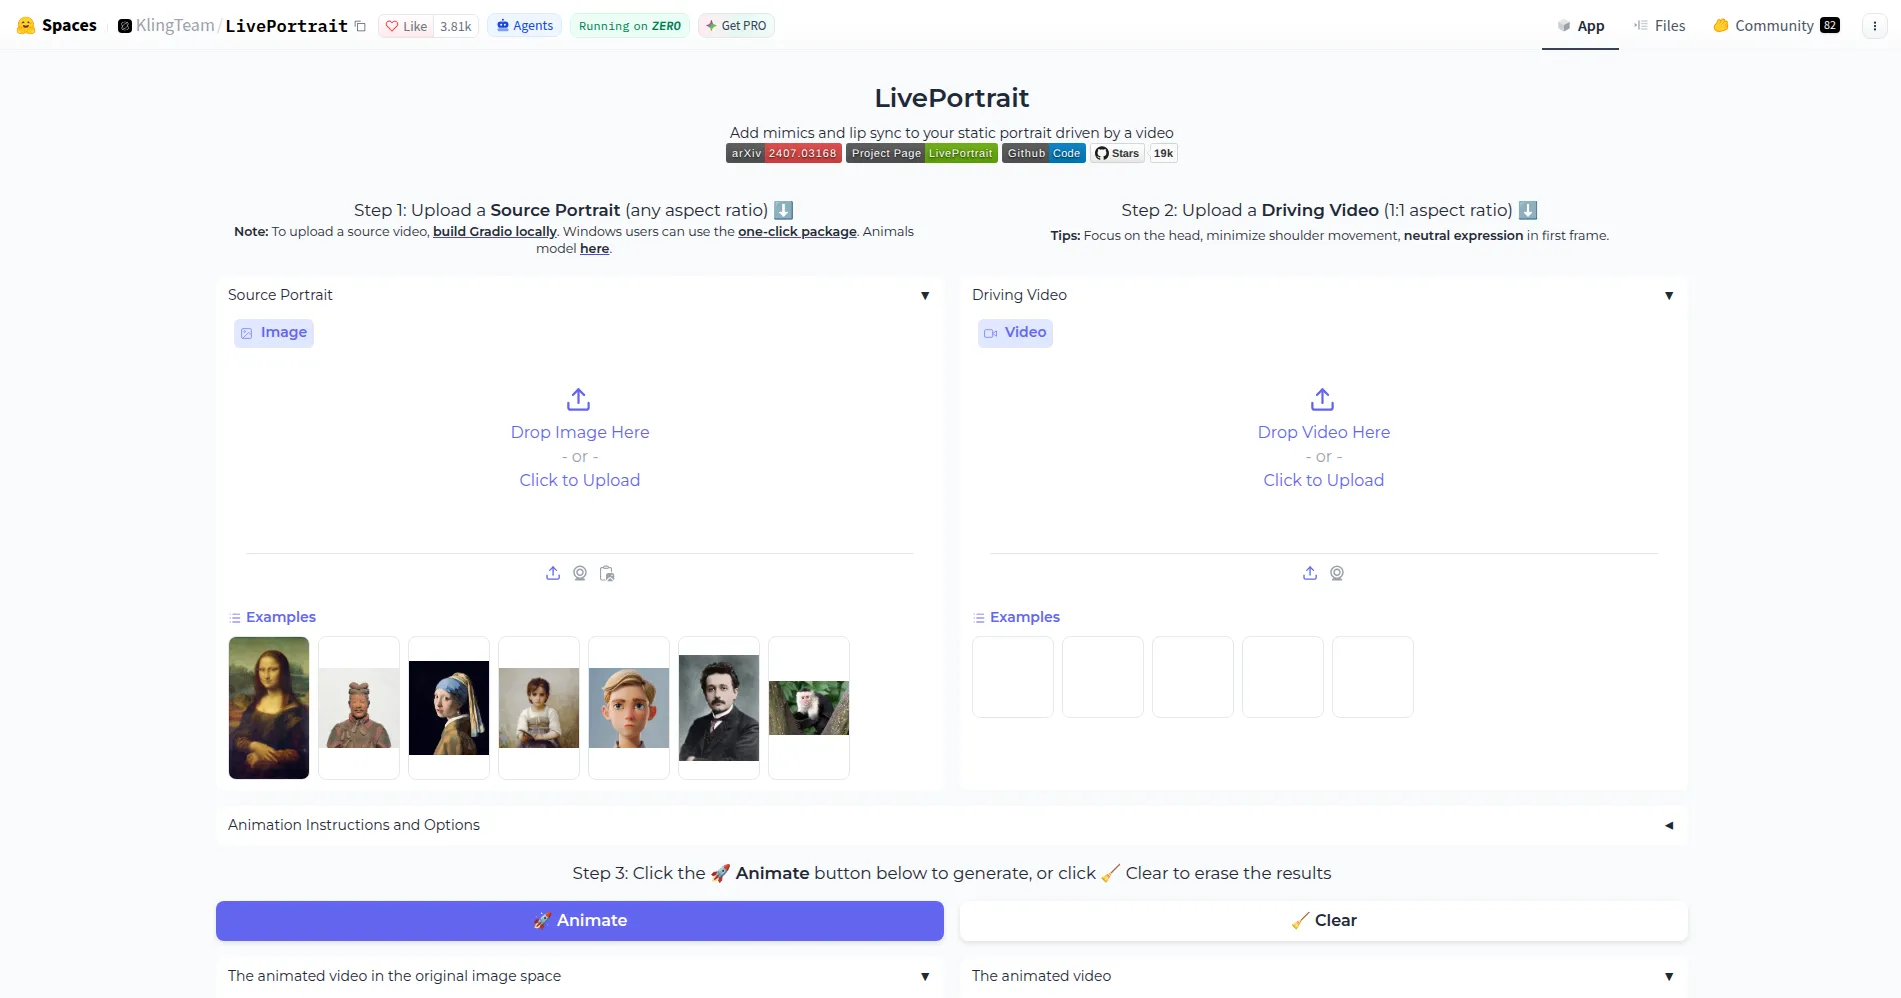Open the Github Code badge
Screen dimensions: 1901x998
tap(1044, 153)
